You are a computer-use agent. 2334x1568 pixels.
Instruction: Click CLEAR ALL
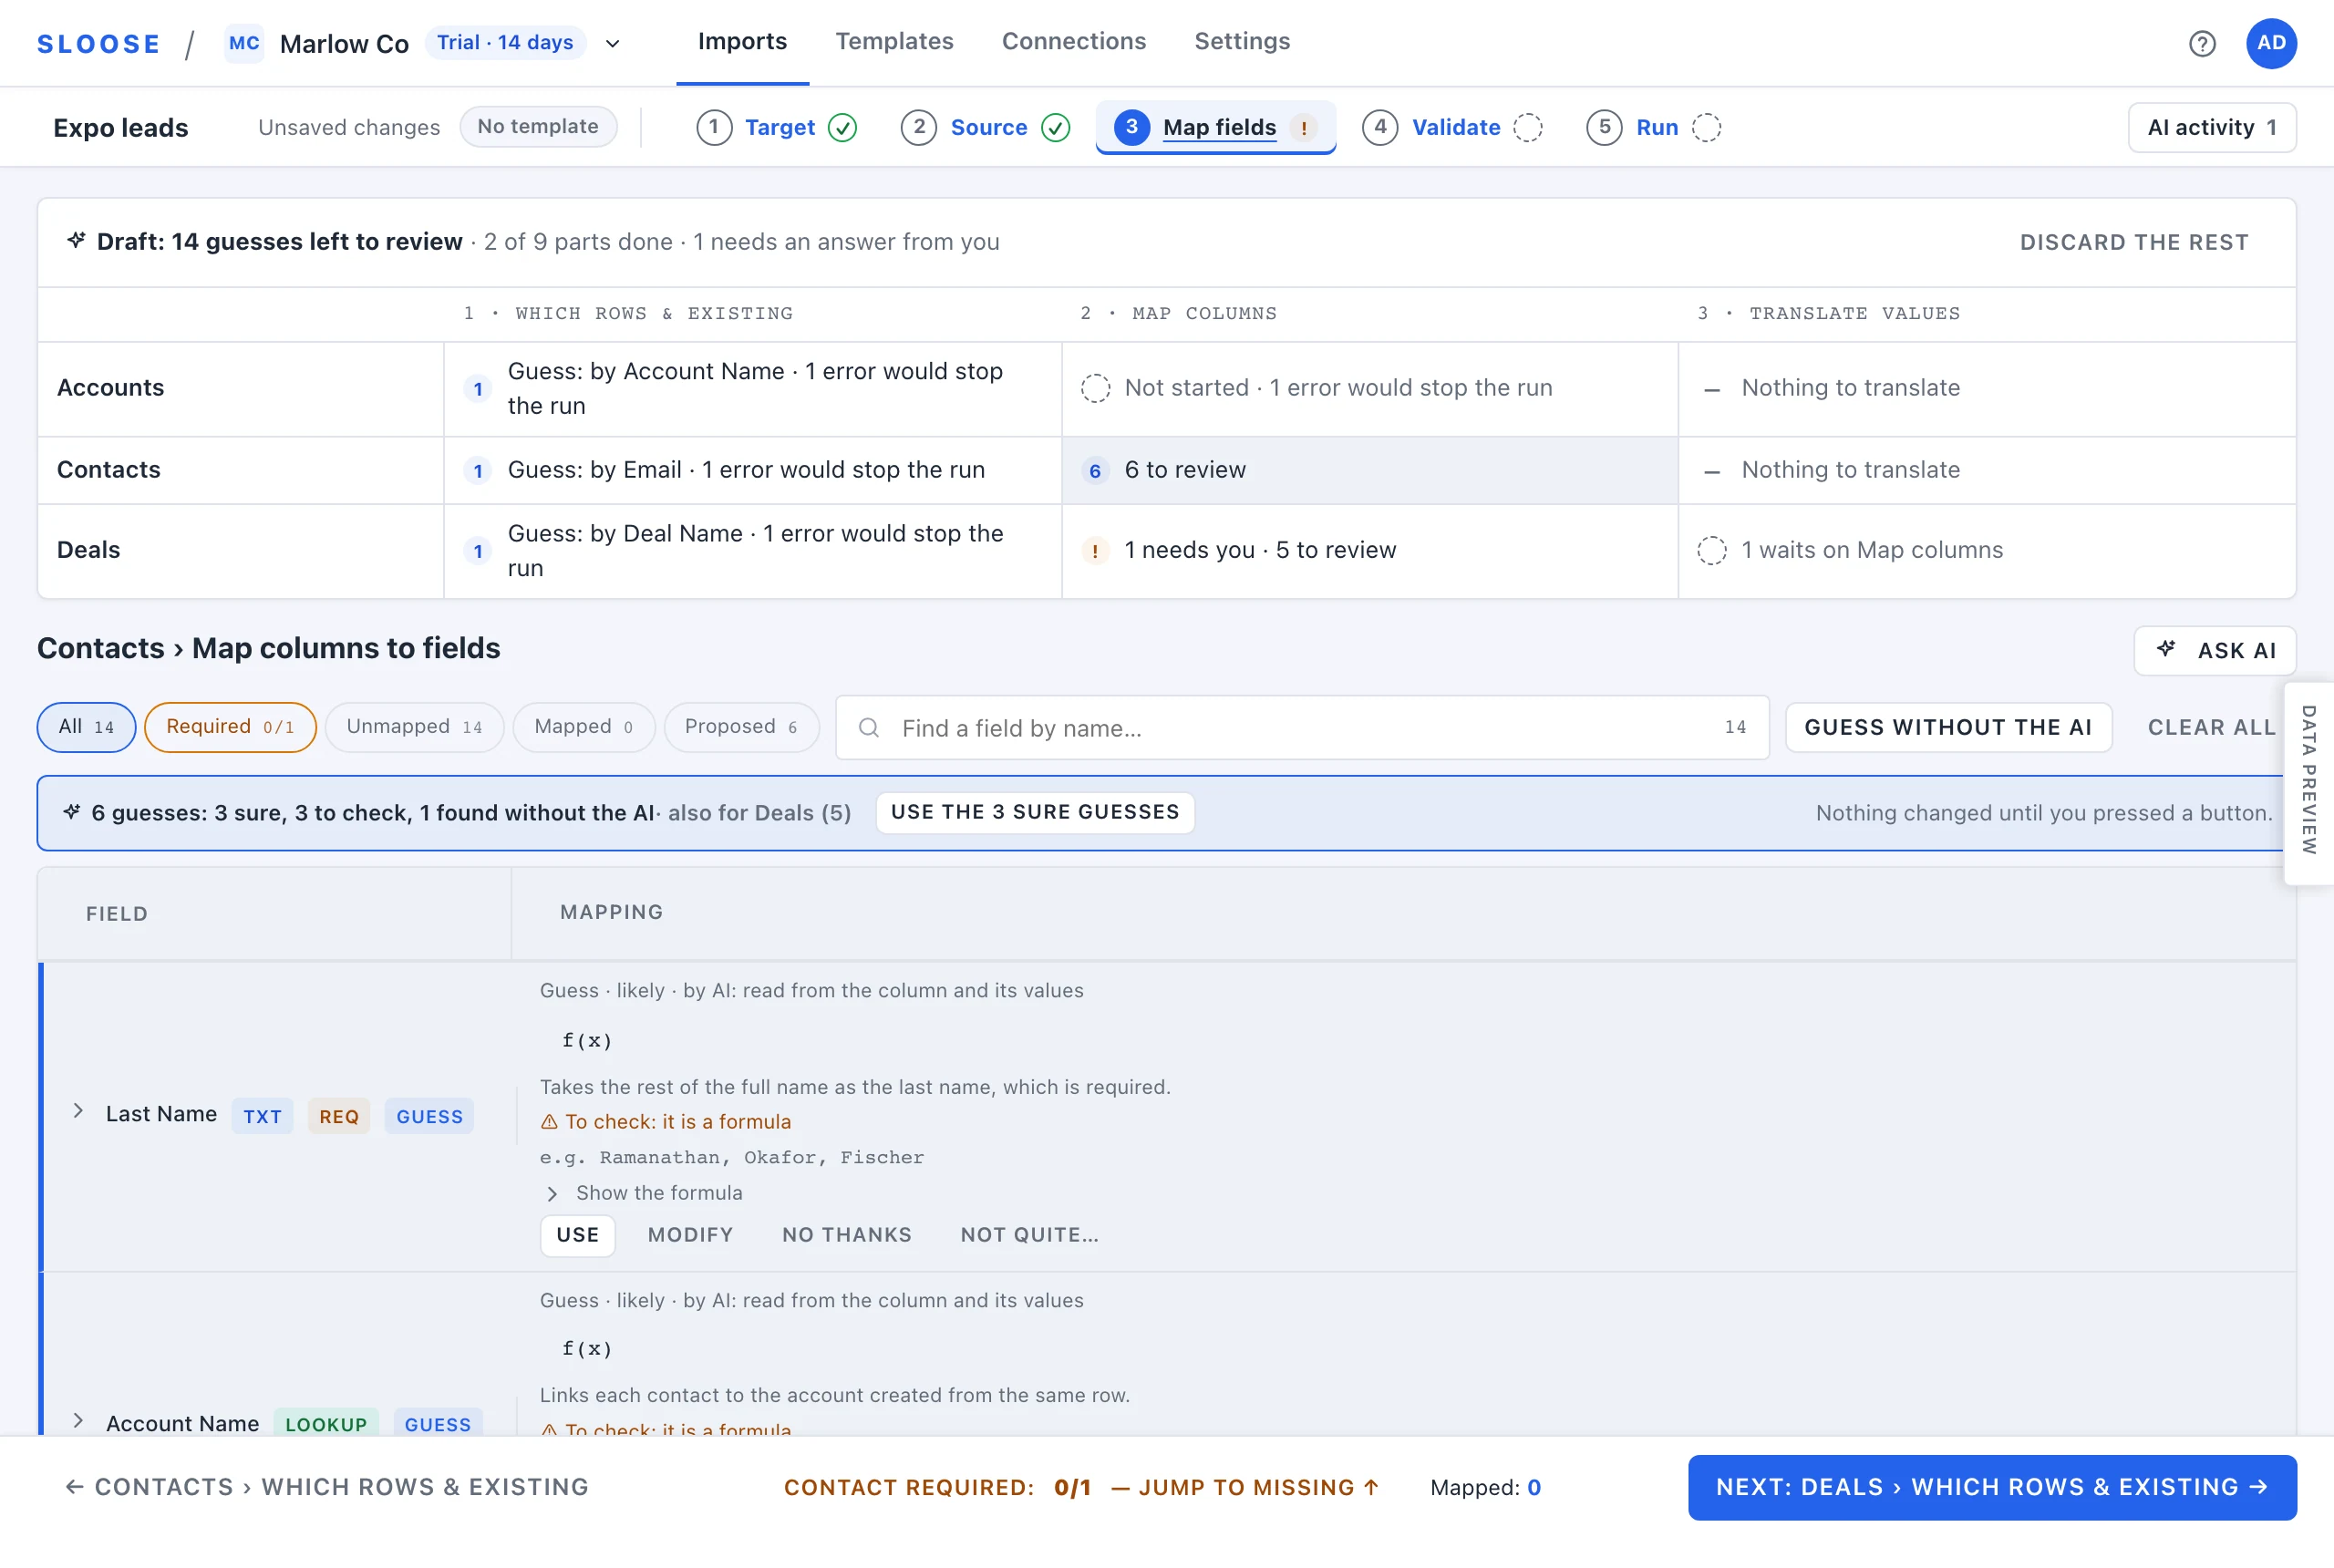click(2211, 727)
